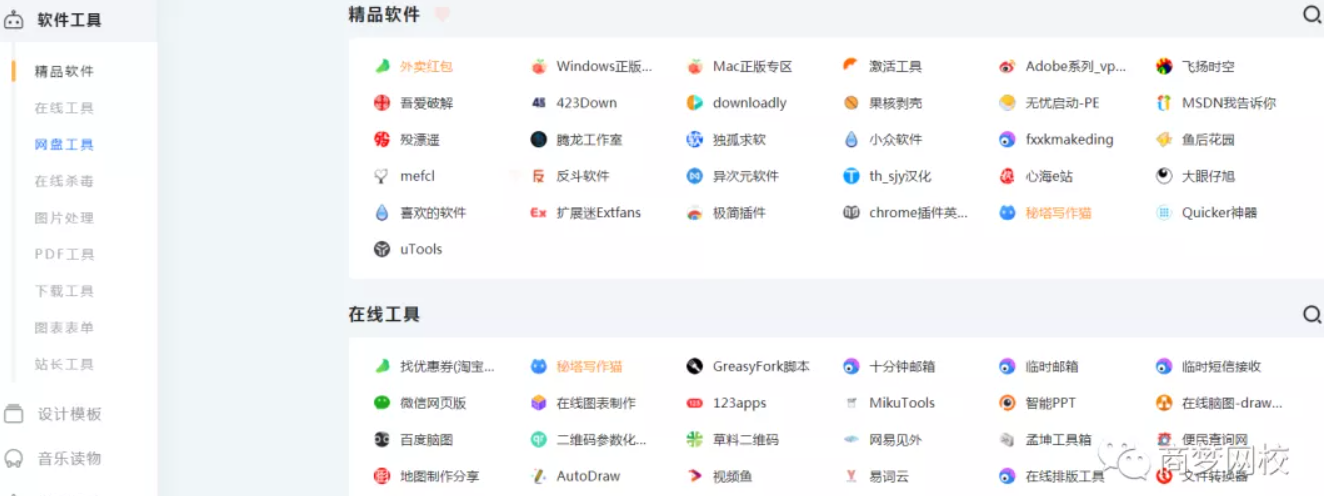This screenshot has width=1324, height=496.
Task: Open the 在线图表制作 link
Action: pyautogui.click(x=596, y=403)
